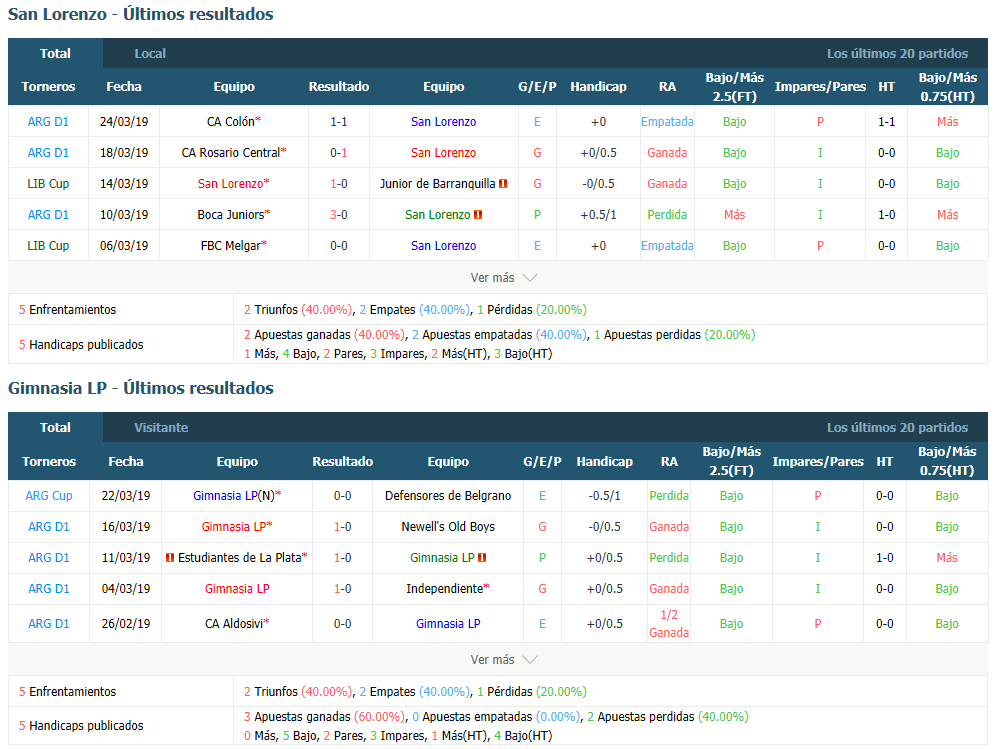The width and height of the screenshot is (1002, 749).
Task: Open ARG Cup link in the Defensores de Belgrano row
Action: (x=49, y=496)
